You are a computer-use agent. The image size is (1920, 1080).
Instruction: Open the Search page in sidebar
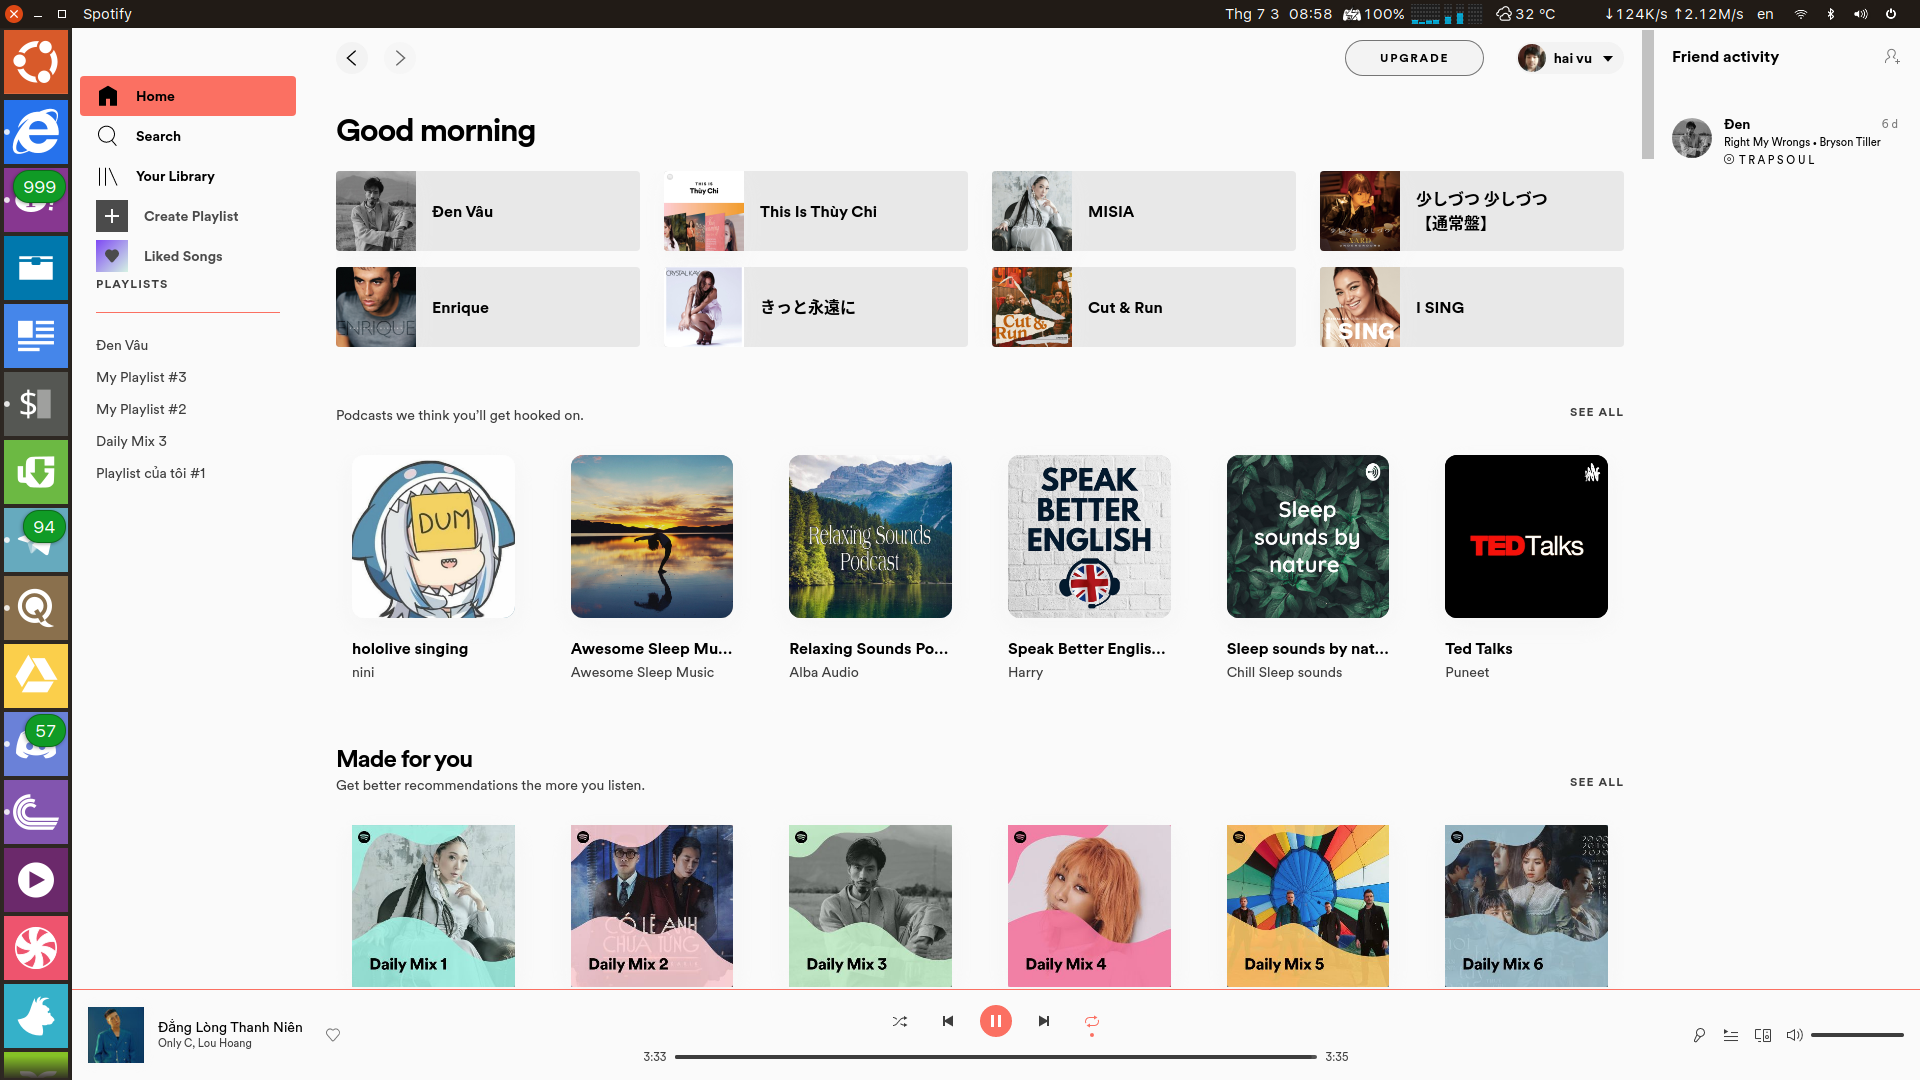click(x=188, y=136)
